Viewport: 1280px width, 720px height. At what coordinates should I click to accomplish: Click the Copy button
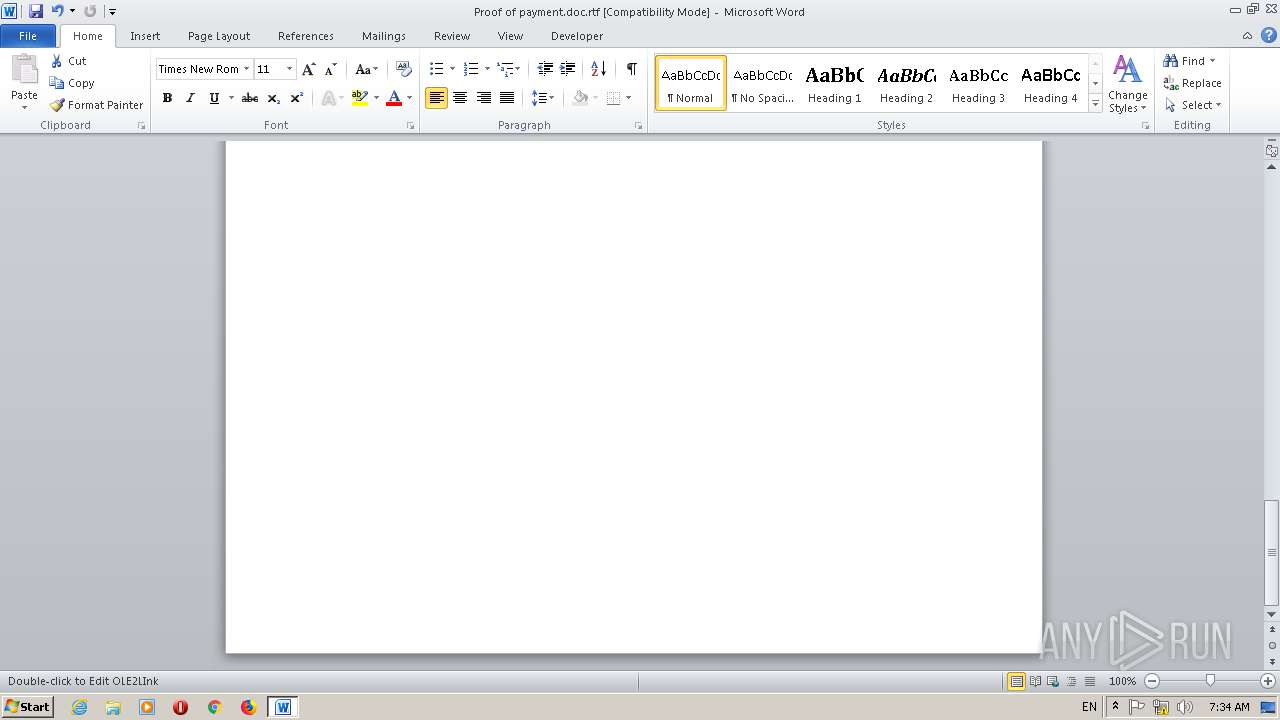point(72,83)
